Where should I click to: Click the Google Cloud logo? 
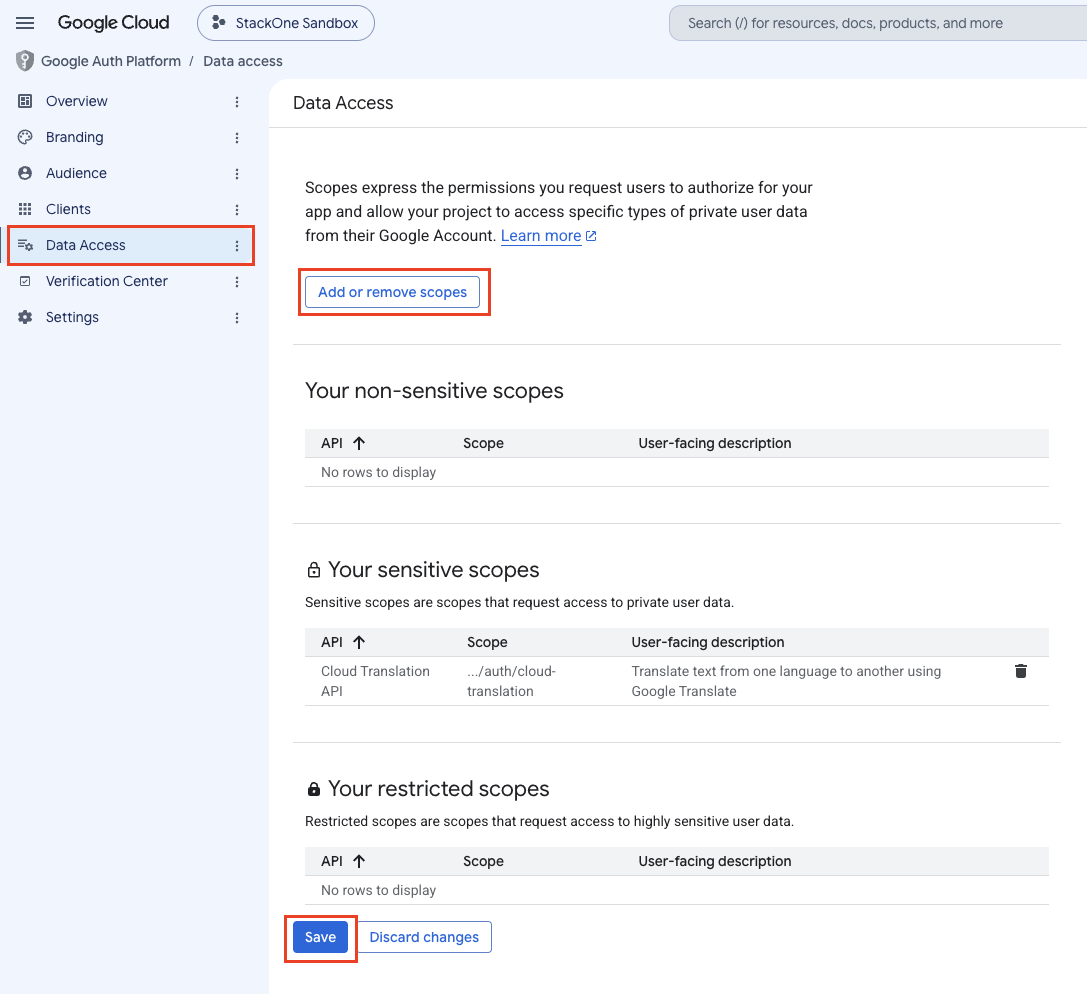(x=113, y=23)
